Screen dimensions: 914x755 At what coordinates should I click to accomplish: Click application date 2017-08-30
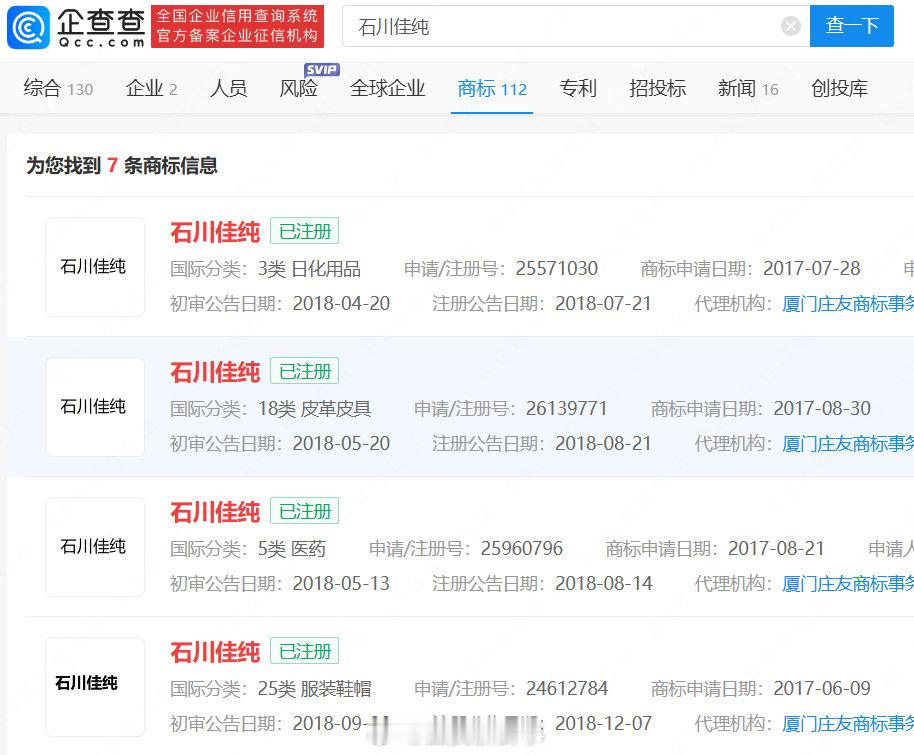point(822,408)
